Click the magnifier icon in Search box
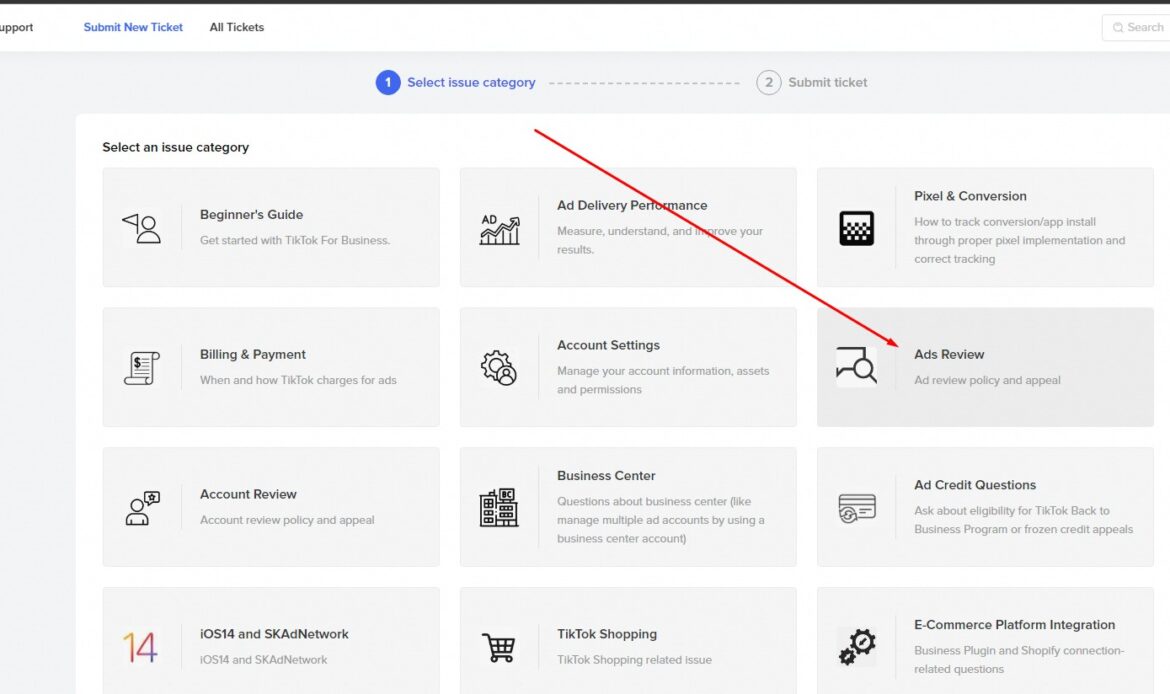Screen dimensions: 1170x694 (1118, 28)
